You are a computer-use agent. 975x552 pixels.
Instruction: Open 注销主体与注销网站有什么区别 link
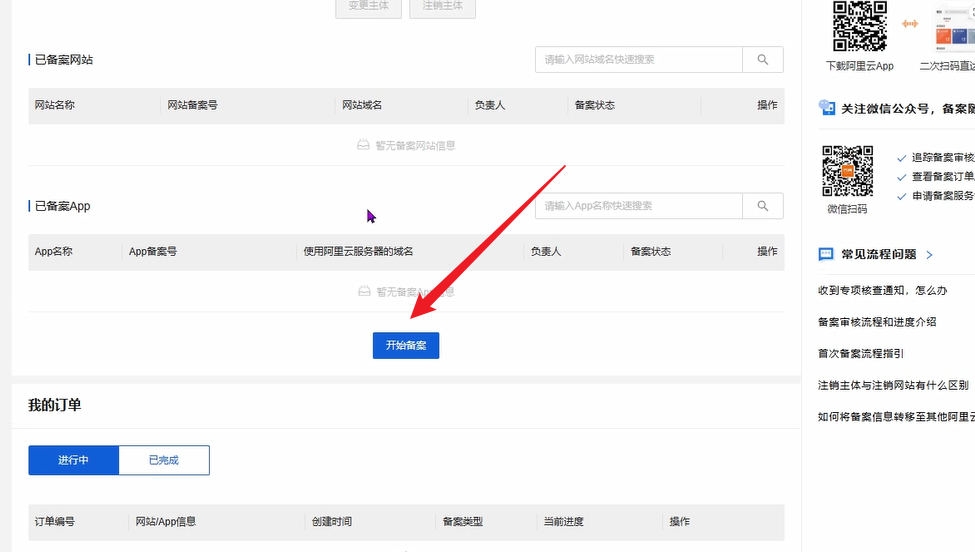(893, 385)
